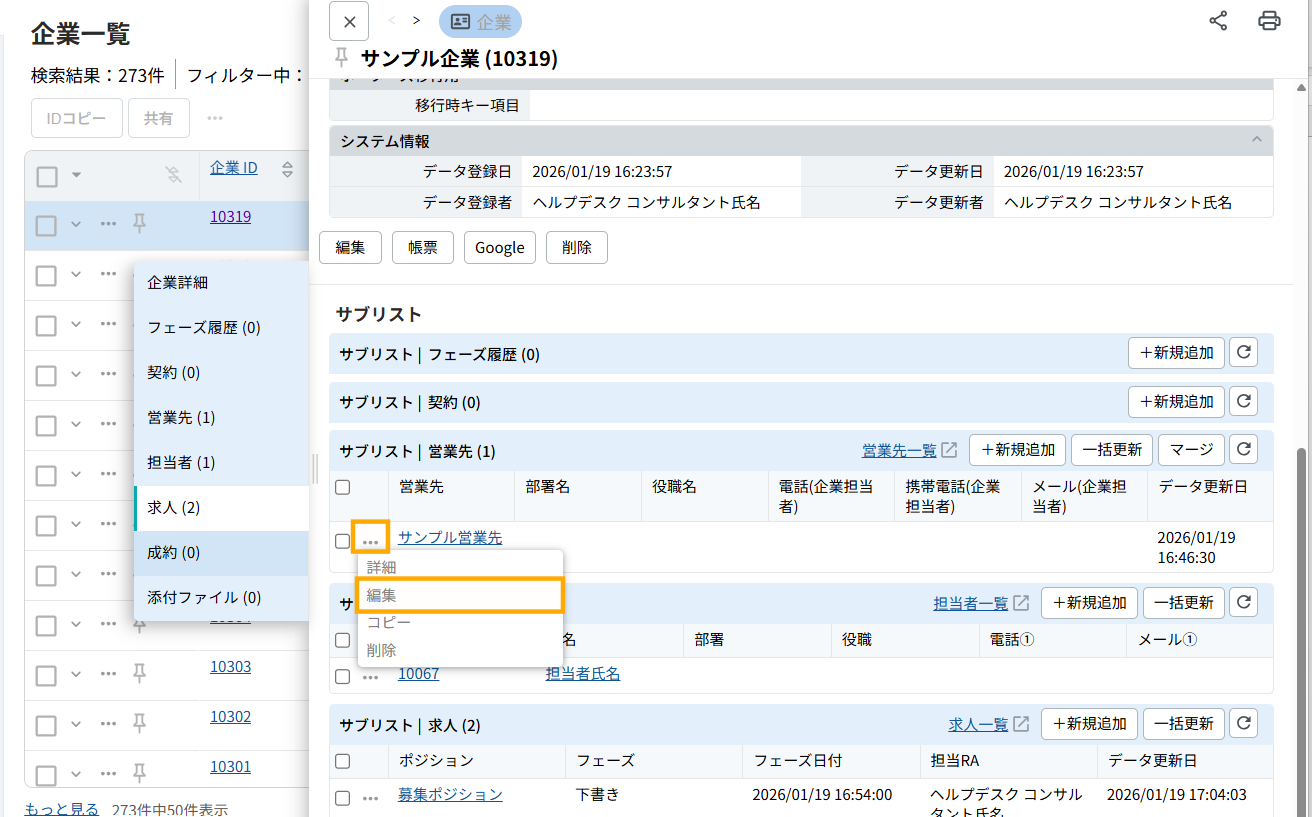Refresh the 契約 sublist
Image resolution: width=1312 pixels, height=817 pixels.
[1243, 401]
